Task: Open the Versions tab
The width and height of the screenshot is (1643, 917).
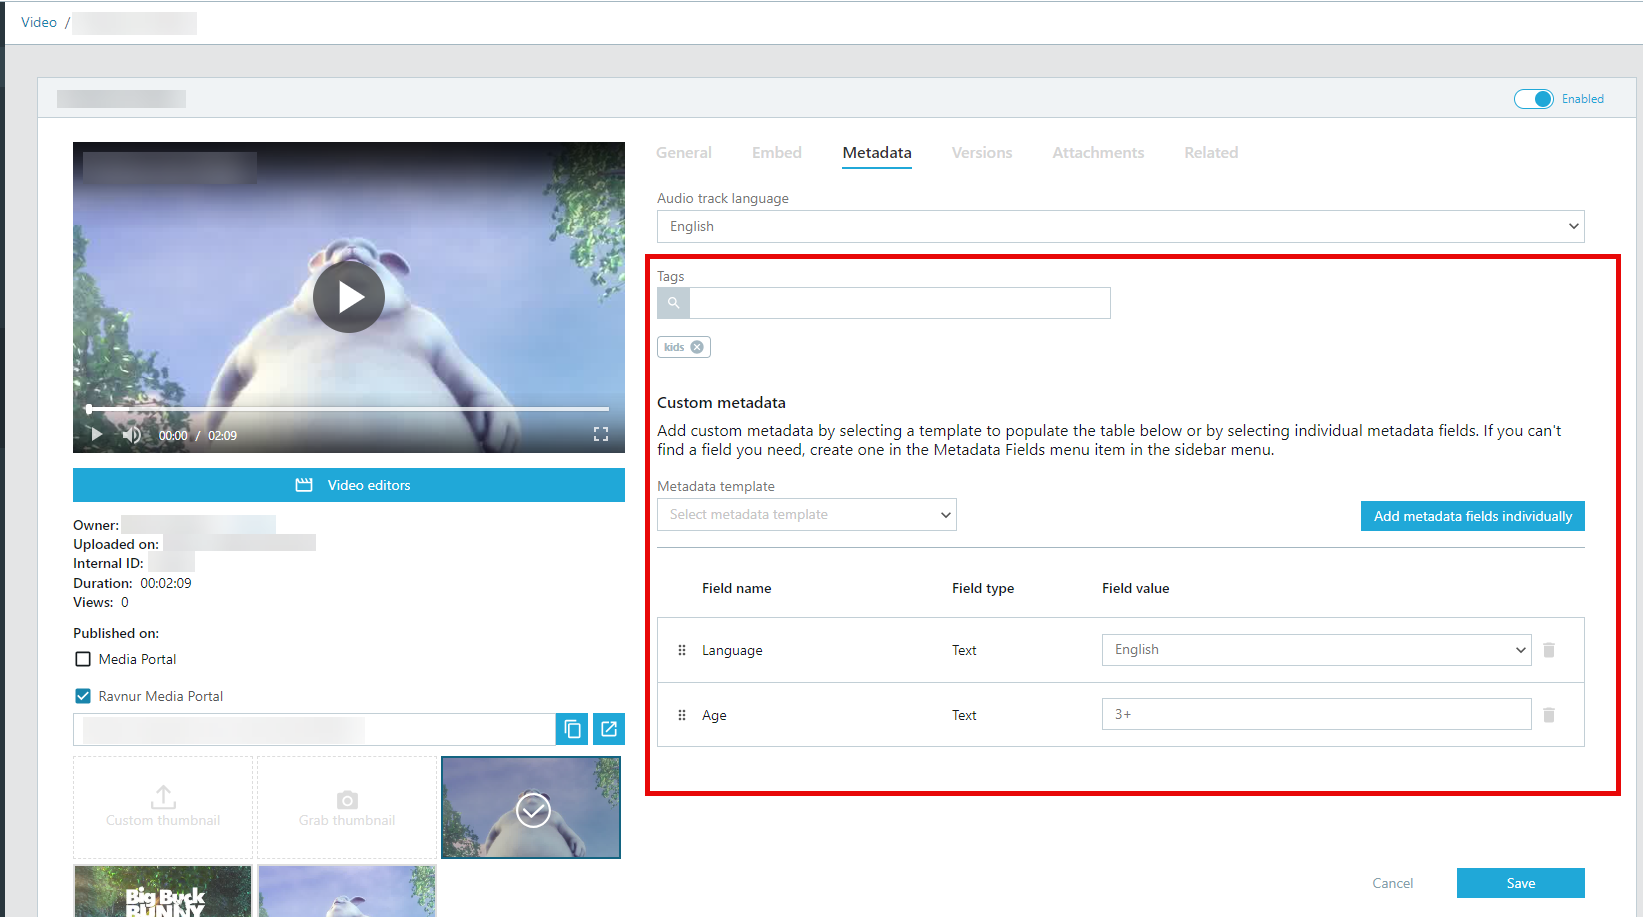Action: point(982,153)
